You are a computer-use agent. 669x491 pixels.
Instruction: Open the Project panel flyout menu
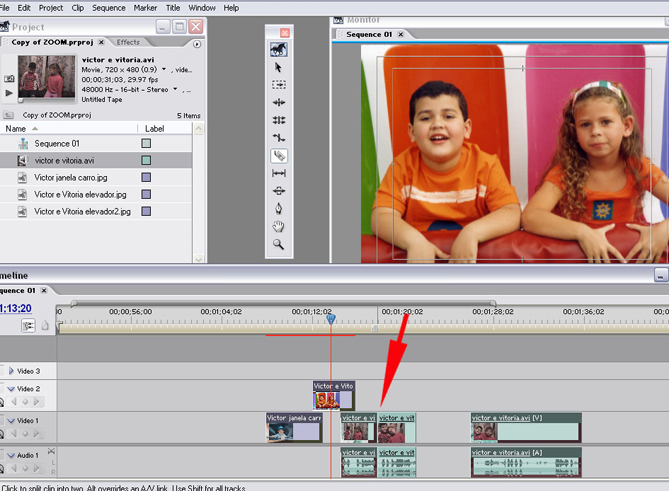(x=197, y=44)
